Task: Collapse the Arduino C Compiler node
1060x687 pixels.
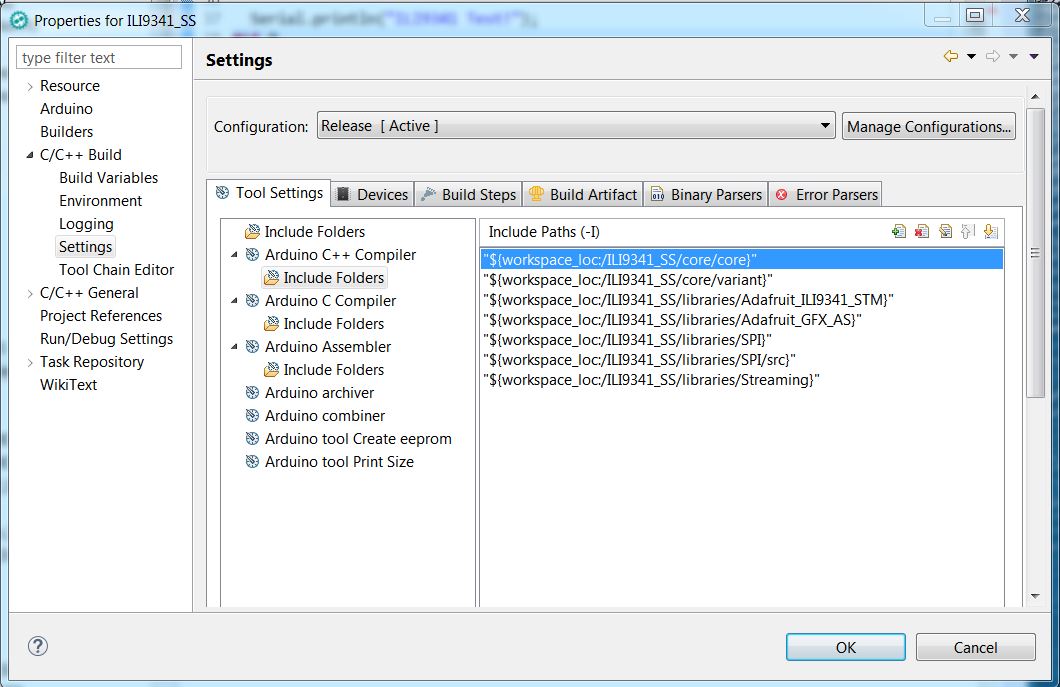Action: pos(234,301)
